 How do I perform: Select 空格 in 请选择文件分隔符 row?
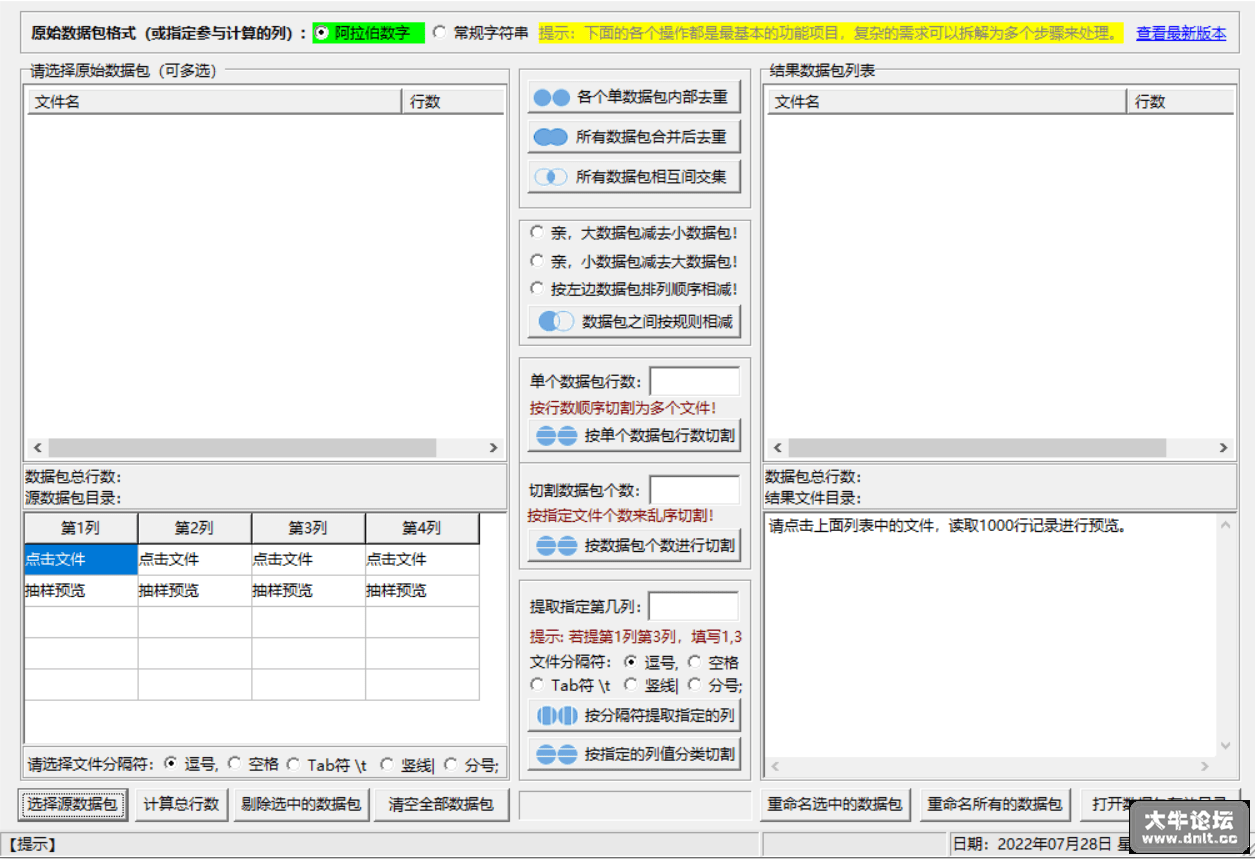point(253,764)
